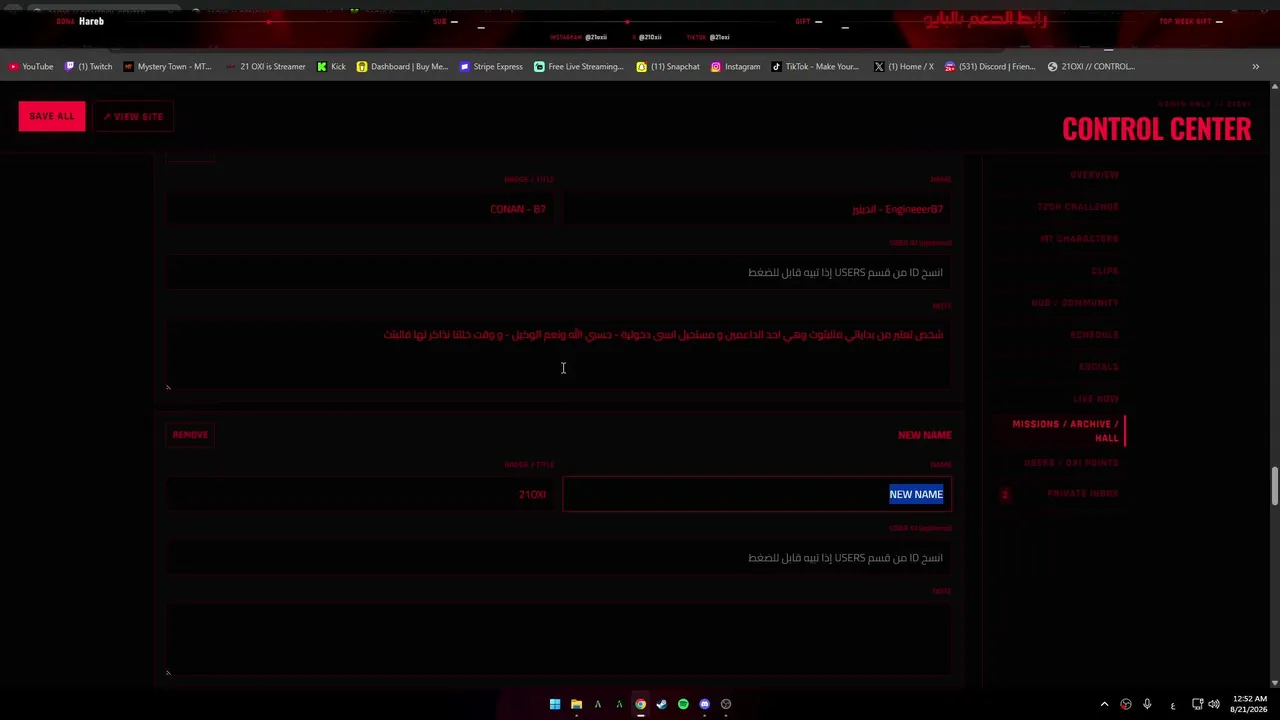Click the NEW NAME entry's USER ID field
1280x720 pixels.
click(559, 558)
